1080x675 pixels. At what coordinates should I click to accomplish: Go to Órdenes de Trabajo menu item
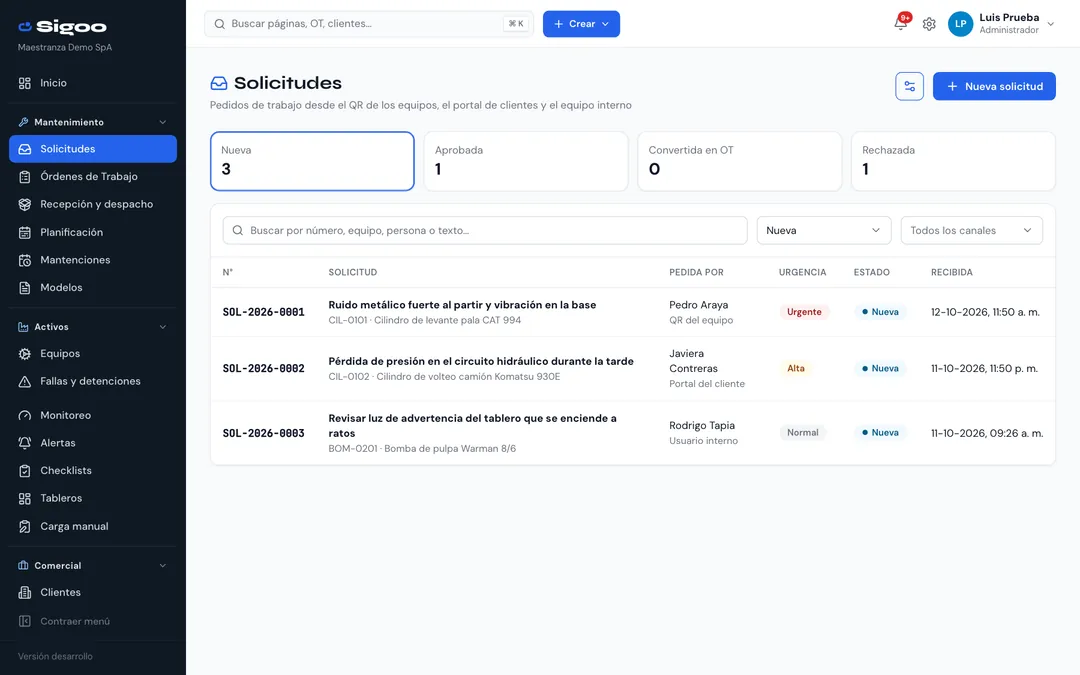pos(93,177)
